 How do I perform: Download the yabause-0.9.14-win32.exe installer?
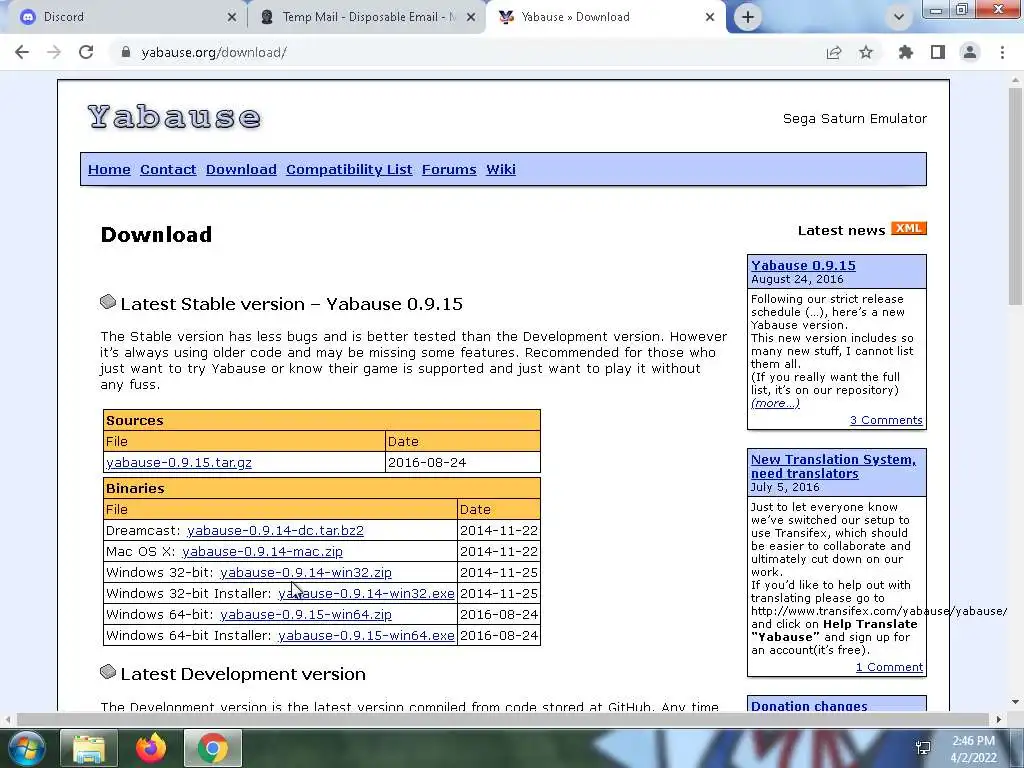[366, 593]
